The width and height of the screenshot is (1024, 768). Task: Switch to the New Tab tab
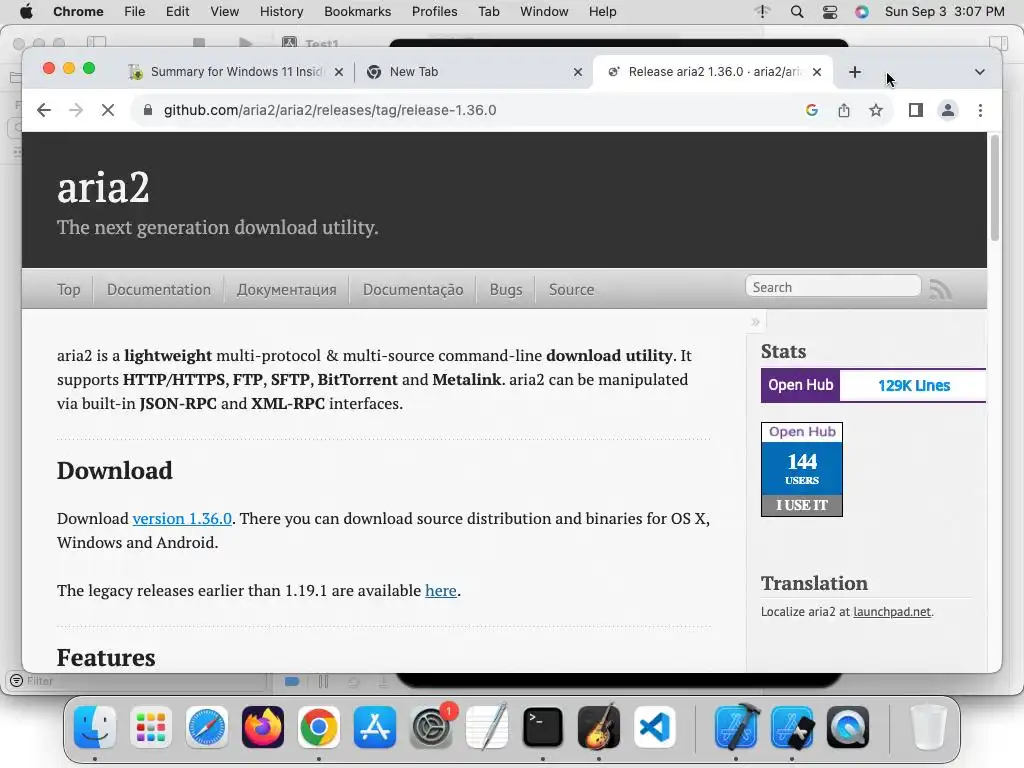pos(472,72)
